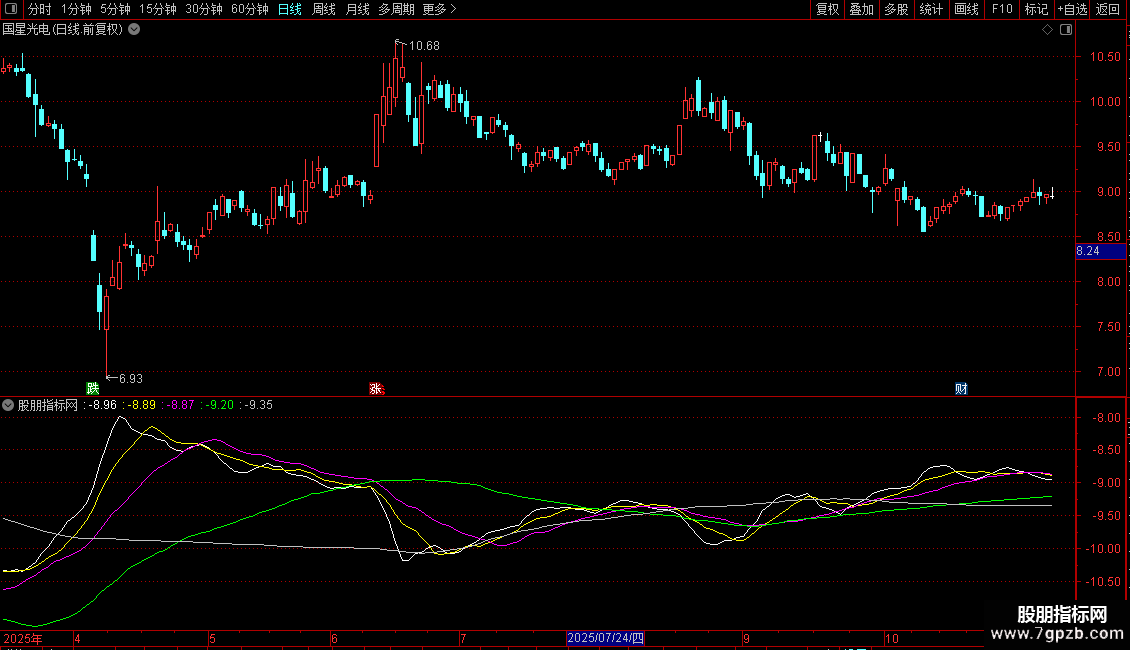Click the 标记 mark tool
This screenshot has height=650, width=1130.
pos(1036,9)
